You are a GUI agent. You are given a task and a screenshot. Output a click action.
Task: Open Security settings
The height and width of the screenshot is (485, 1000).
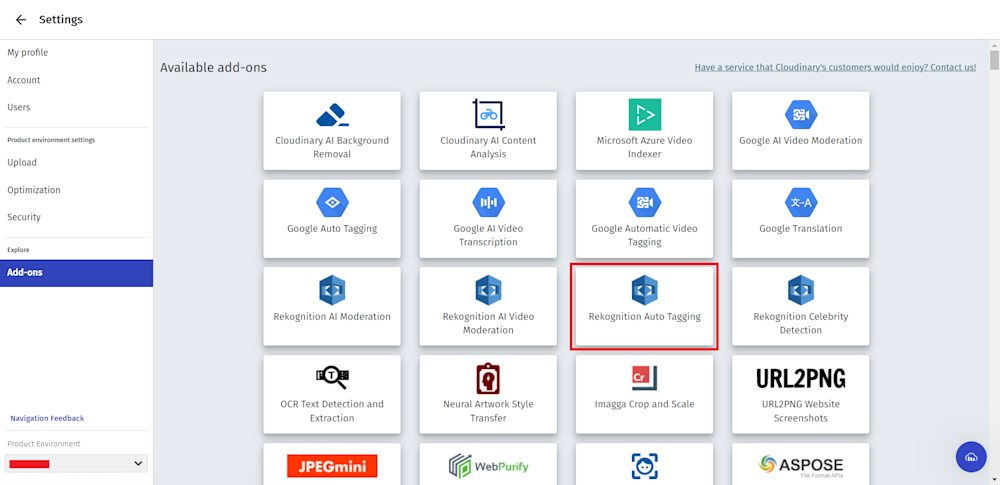click(x=24, y=217)
